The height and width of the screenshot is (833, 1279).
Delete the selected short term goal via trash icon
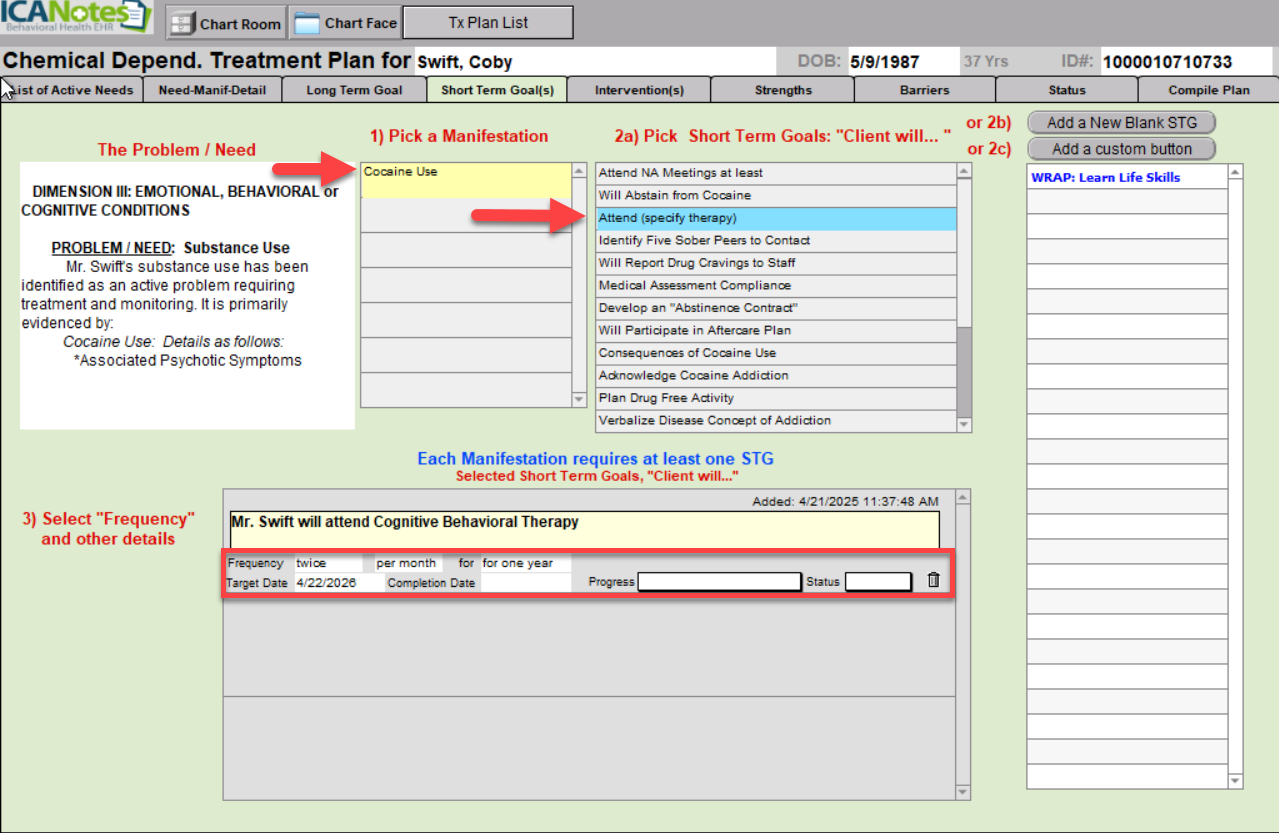tap(934, 581)
